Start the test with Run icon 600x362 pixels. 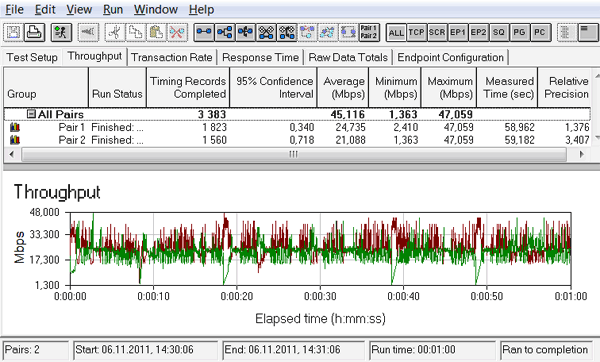tap(61, 33)
